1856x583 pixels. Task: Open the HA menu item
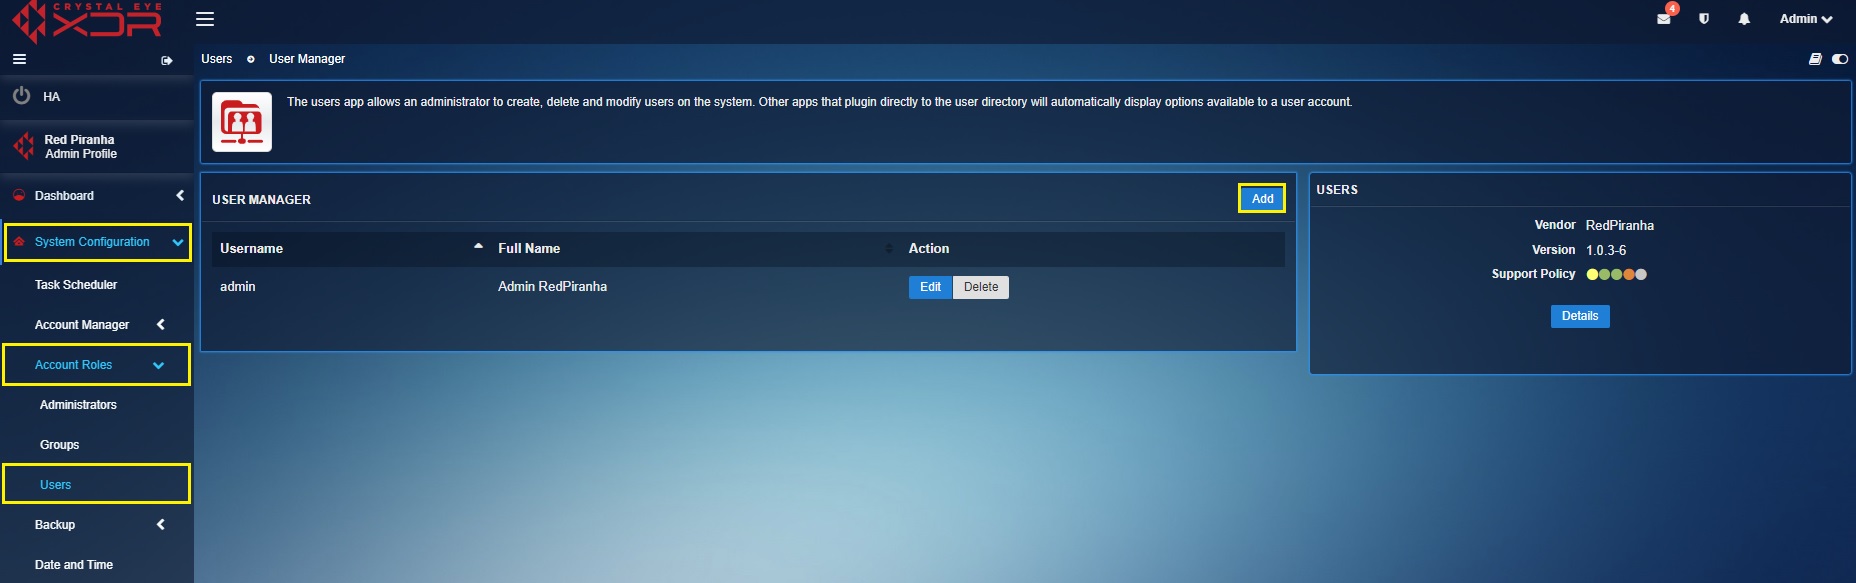point(51,97)
